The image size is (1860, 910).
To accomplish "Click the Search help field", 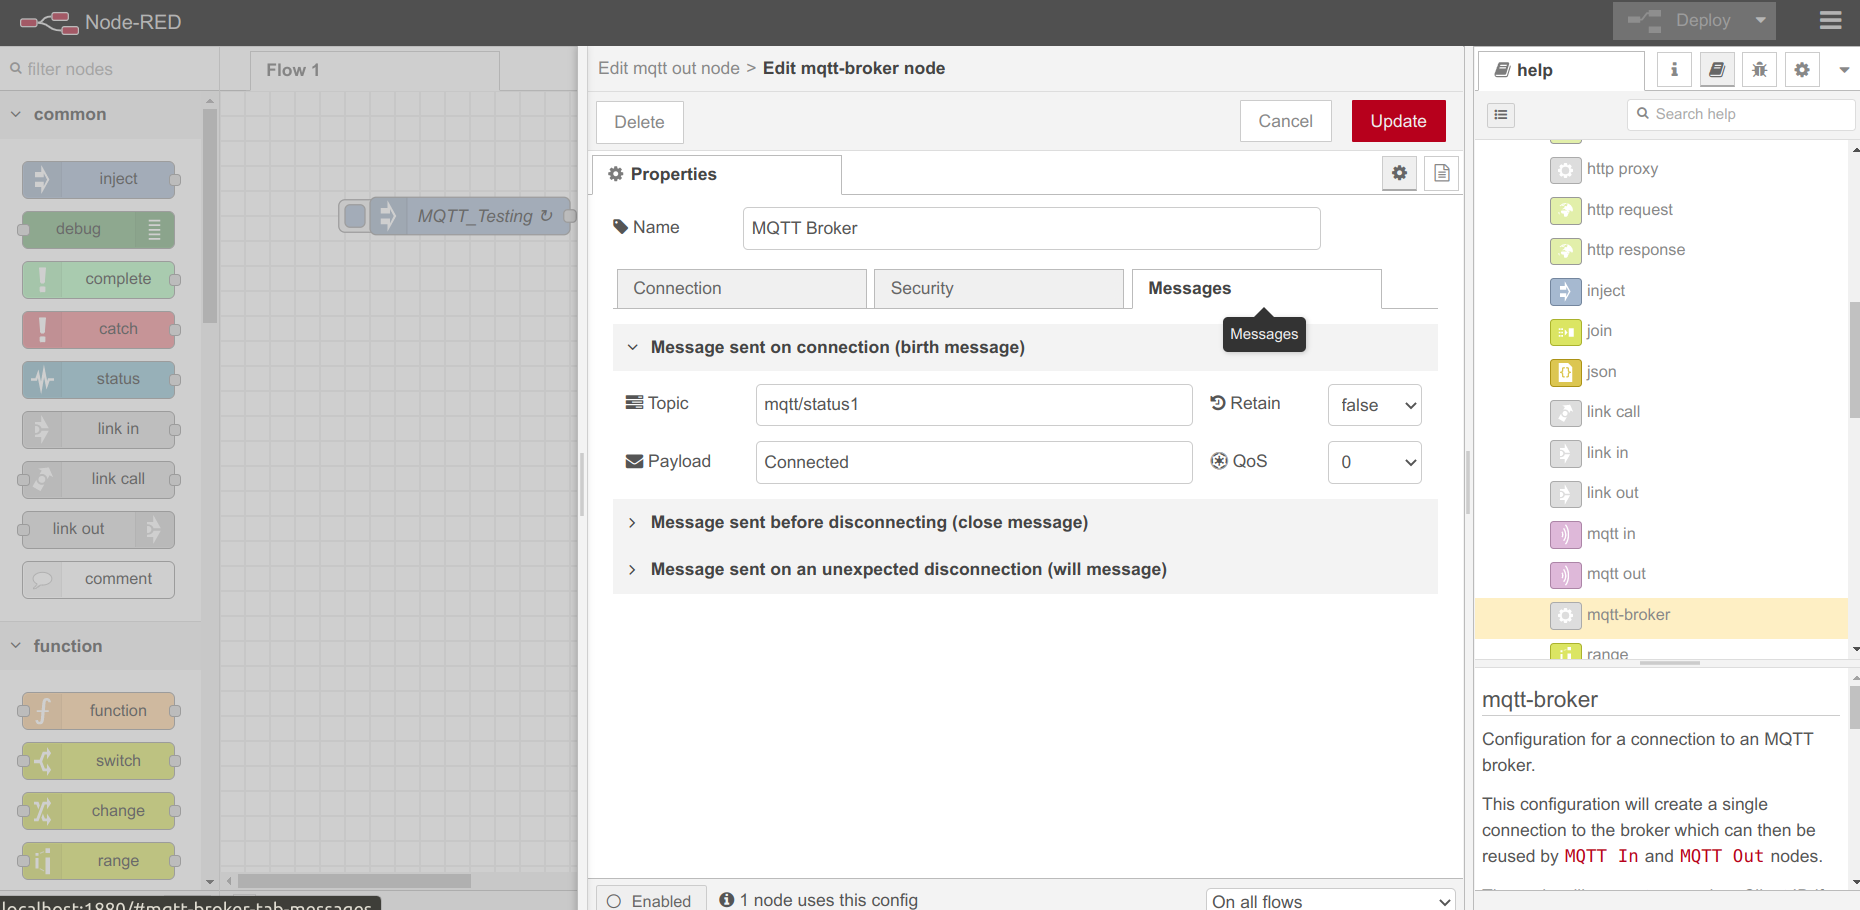I will click(1741, 114).
